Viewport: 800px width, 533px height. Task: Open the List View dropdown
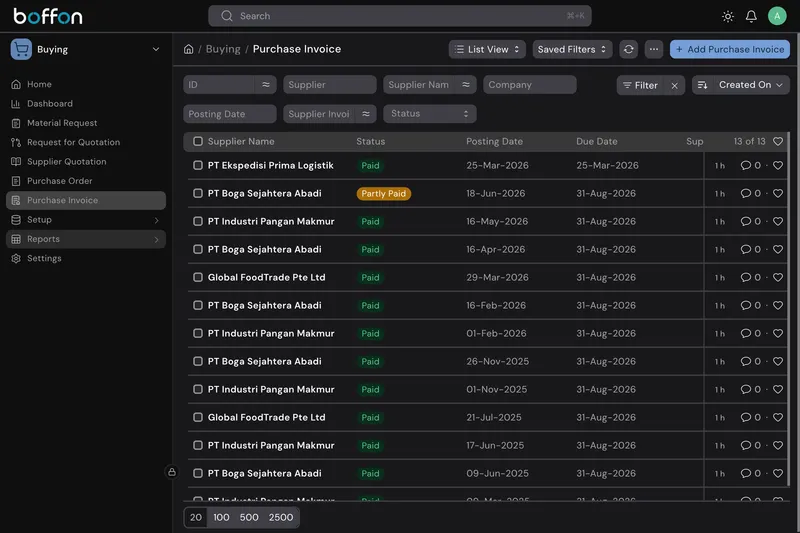tap(487, 49)
